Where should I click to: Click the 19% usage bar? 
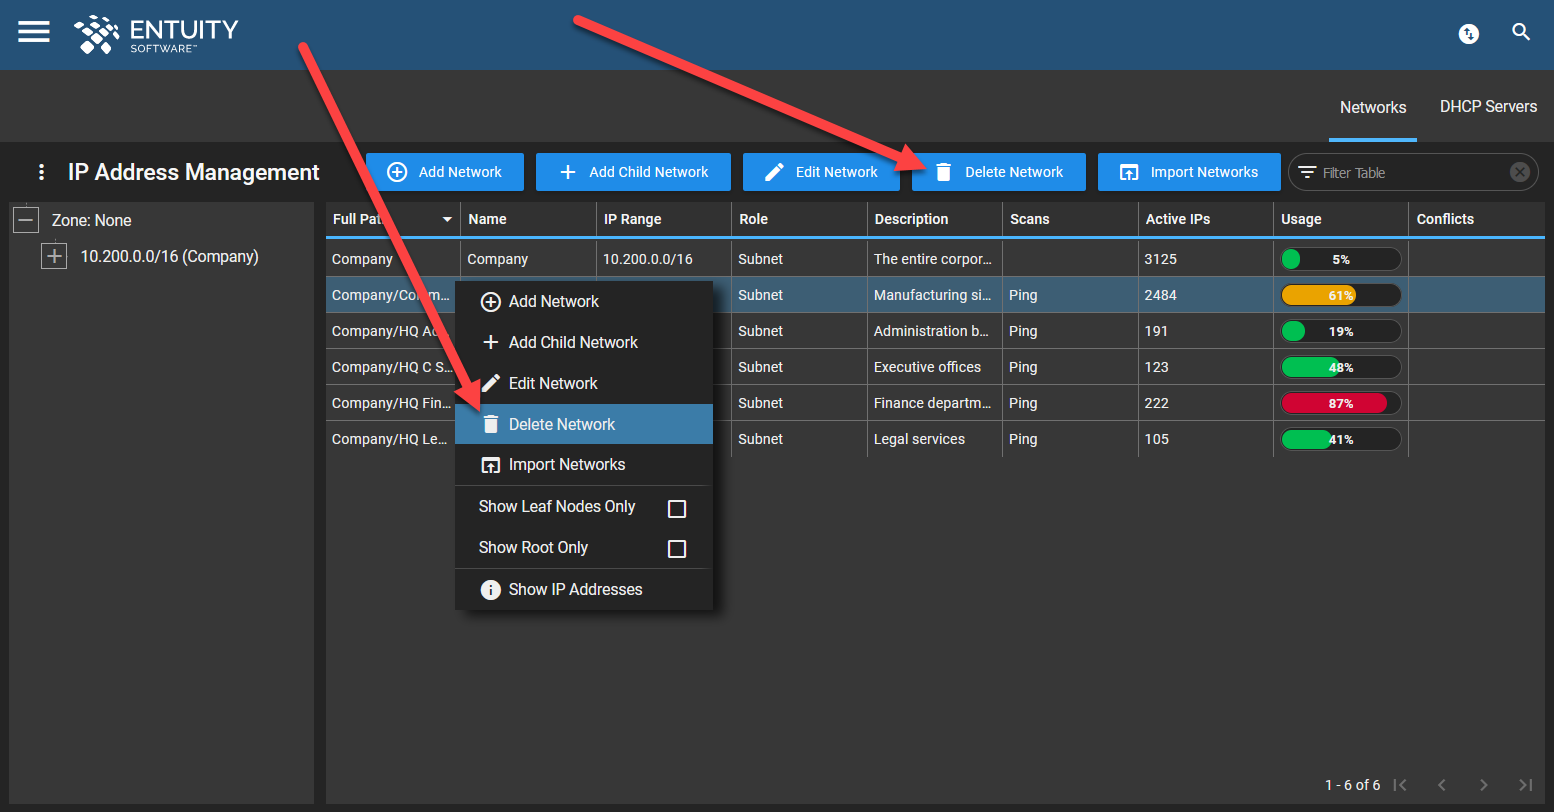pos(1341,331)
